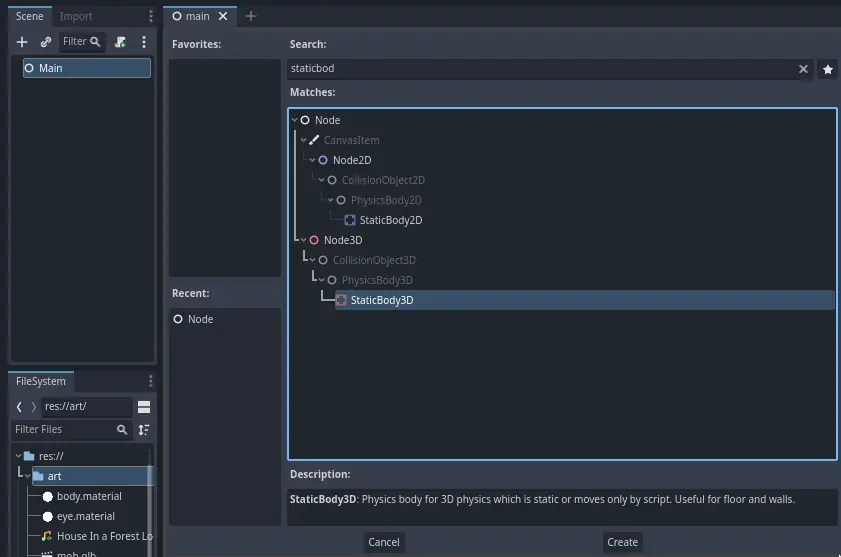Click the favorite star icon beside search
This screenshot has height=557, width=841.
(827, 69)
